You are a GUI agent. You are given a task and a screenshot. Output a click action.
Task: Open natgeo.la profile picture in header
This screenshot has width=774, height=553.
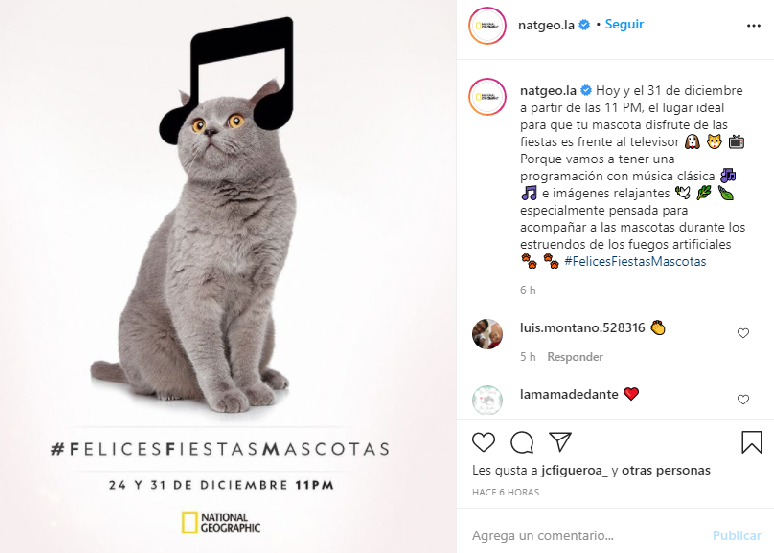487,26
